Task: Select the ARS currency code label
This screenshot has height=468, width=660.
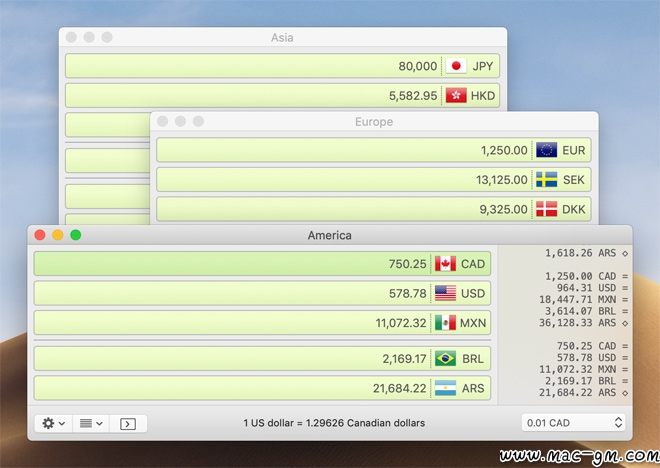Action: tap(473, 388)
